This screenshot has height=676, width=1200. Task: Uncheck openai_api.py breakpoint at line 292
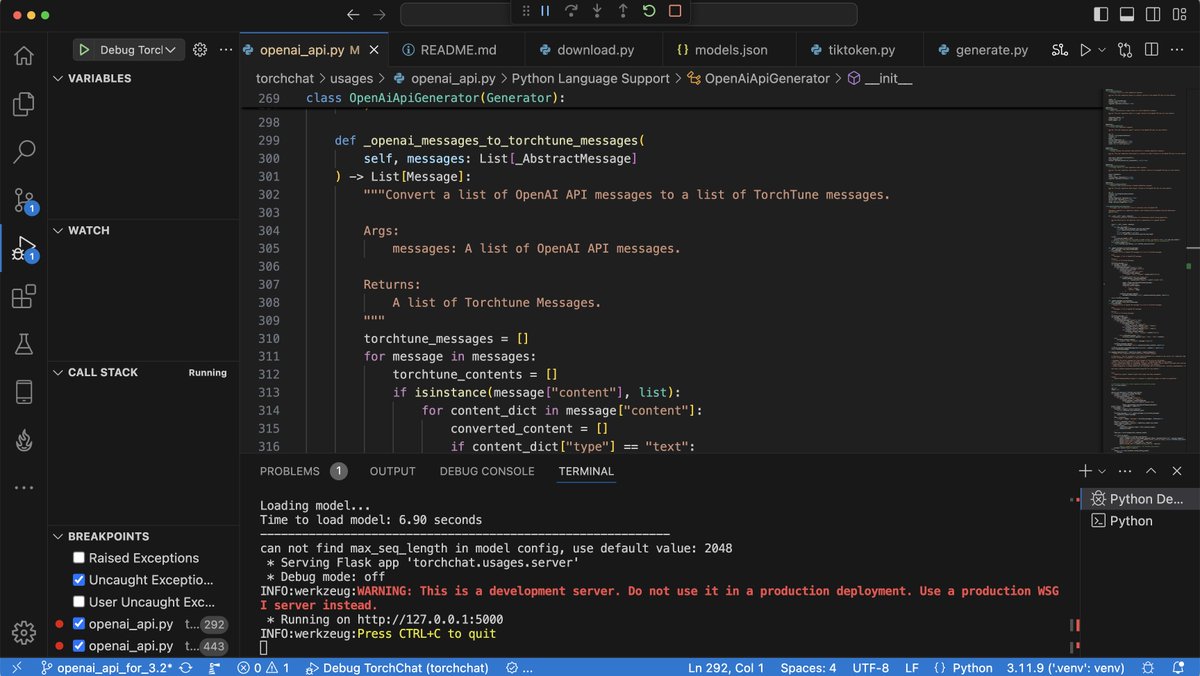tap(79, 624)
